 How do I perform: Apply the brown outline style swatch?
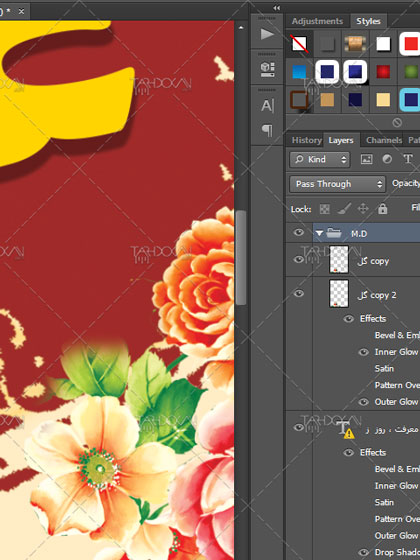click(x=299, y=100)
